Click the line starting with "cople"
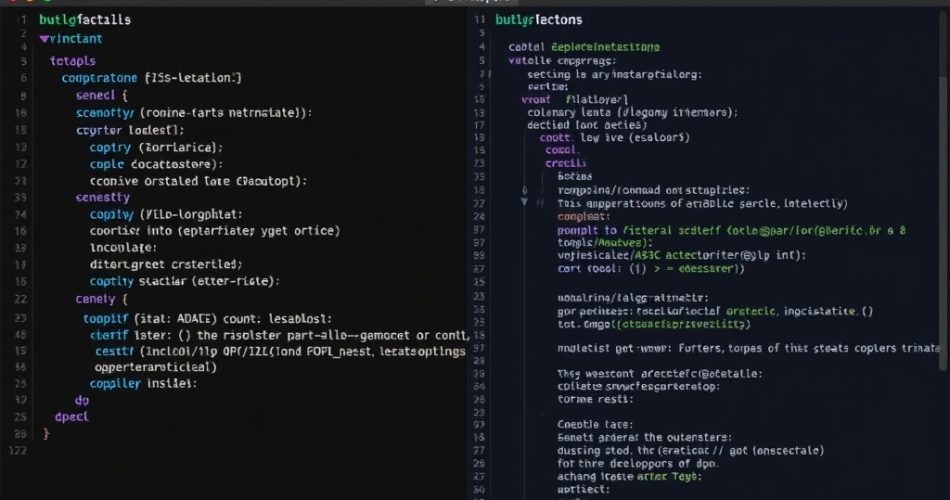 click(156, 165)
